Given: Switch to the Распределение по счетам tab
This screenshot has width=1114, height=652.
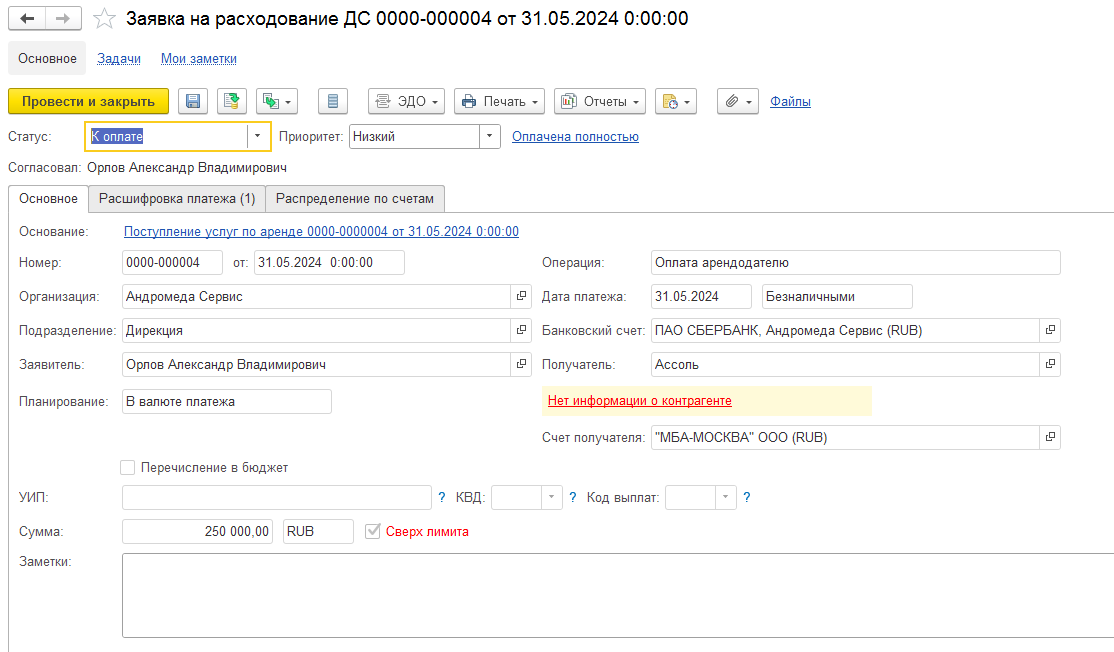Looking at the screenshot, I should coord(355,199).
